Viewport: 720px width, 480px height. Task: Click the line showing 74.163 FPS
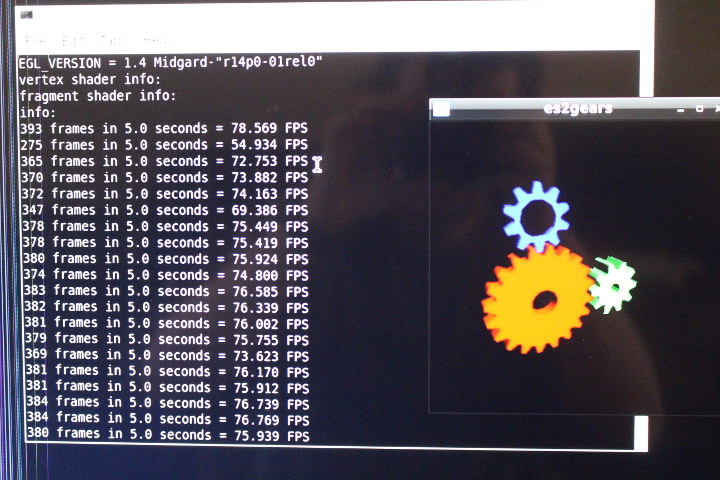(165, 194)
